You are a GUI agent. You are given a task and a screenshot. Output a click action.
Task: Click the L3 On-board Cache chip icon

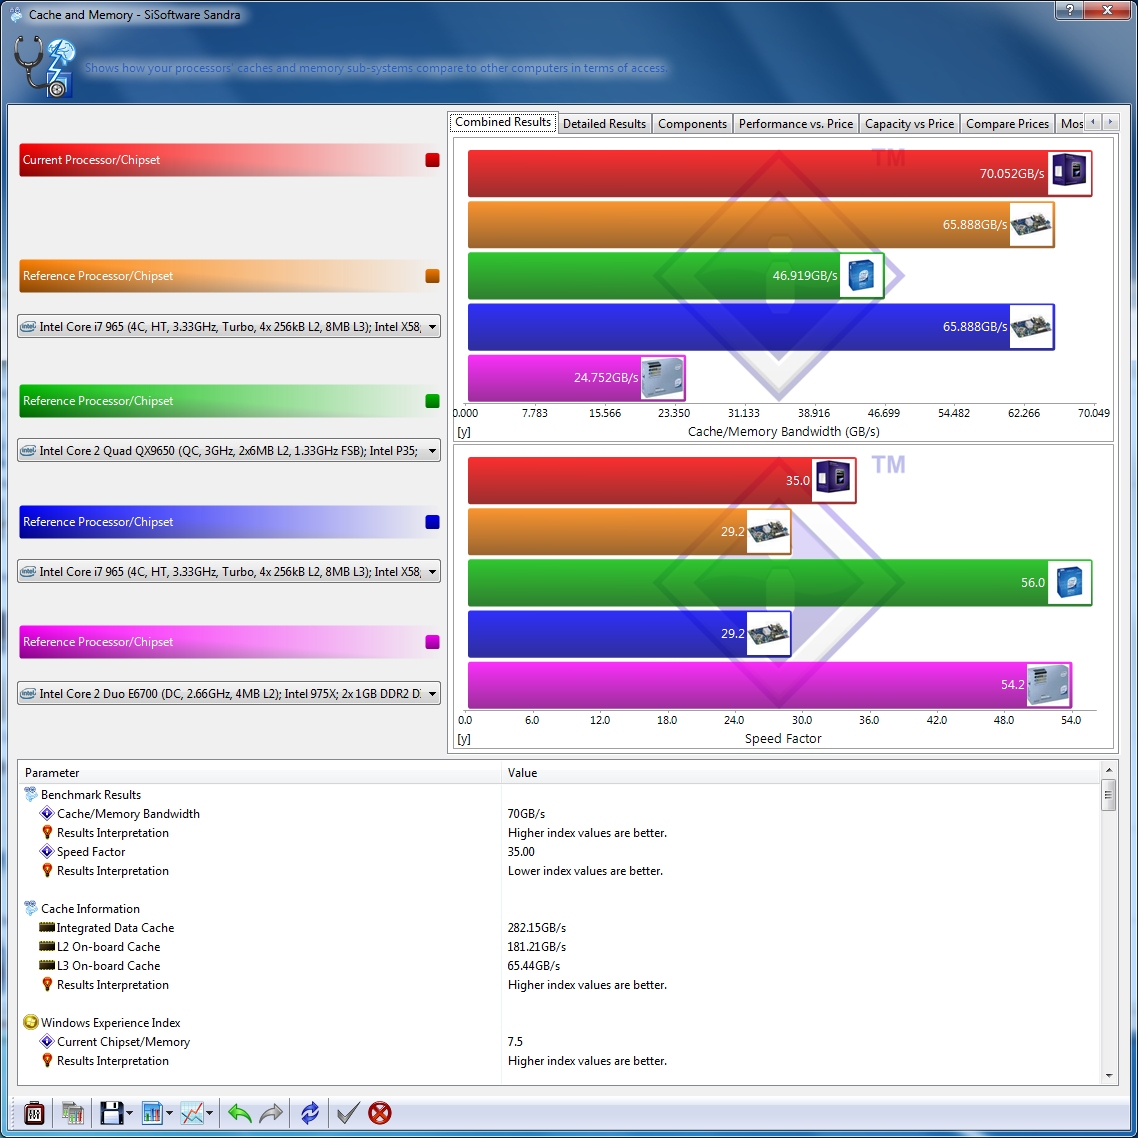(46, 965)
